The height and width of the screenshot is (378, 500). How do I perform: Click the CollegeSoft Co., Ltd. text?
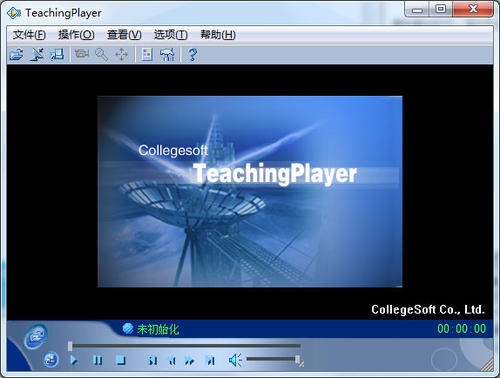428,310
